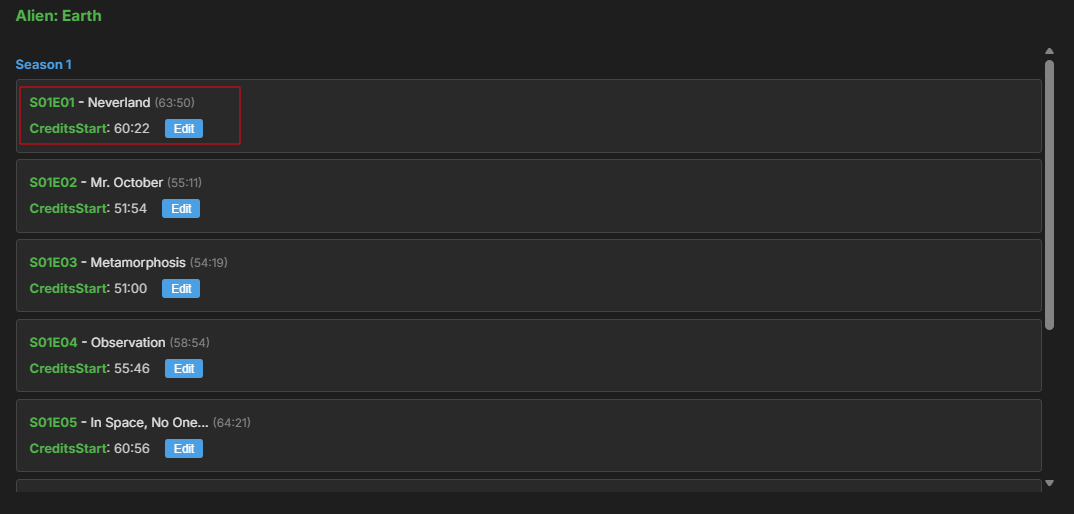Click Edit button for Neverland episode
This screenshot has width=1074, height=514.
pyautogui.click(x=184, y=129)
